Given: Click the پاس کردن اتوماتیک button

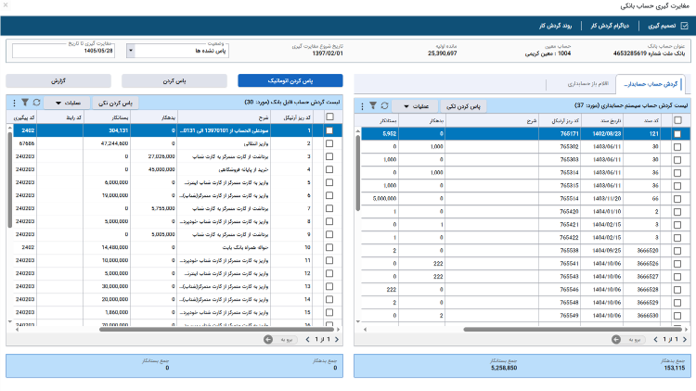Looking at the screenshot, I should pyautogui.click(x=290, y=81).
